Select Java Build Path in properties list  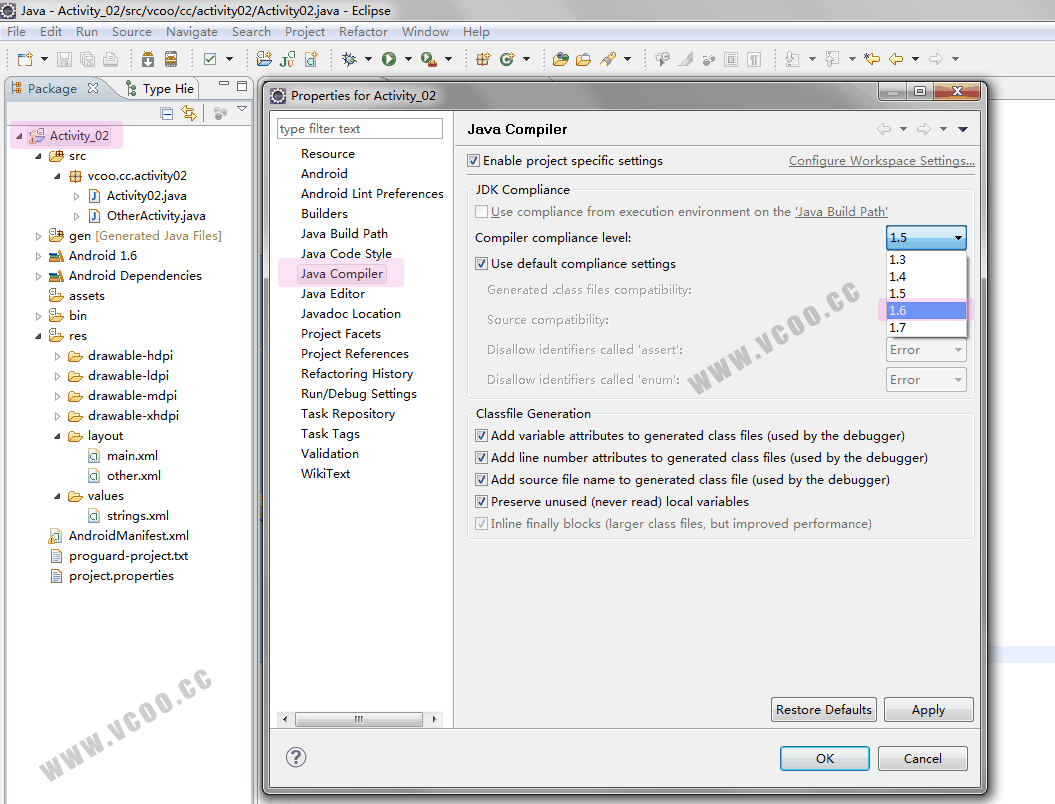pos(344,234)
